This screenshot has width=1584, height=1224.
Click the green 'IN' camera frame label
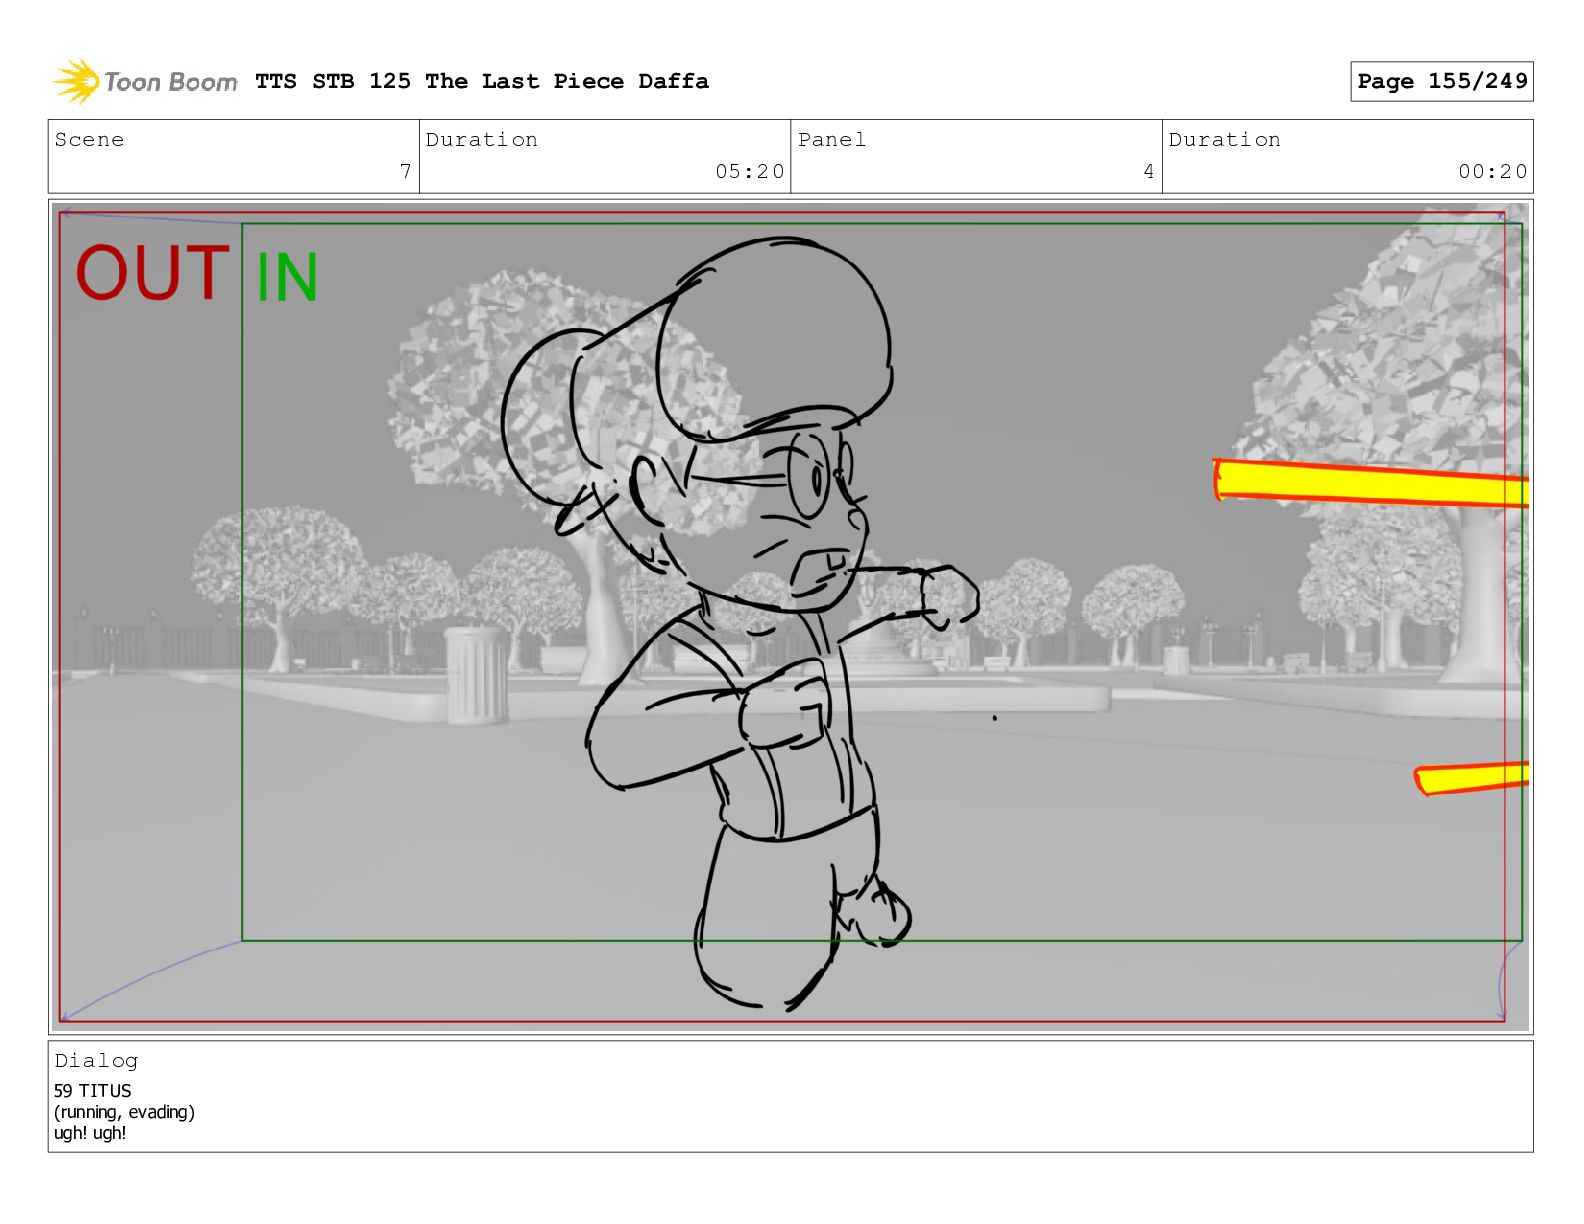287,277
